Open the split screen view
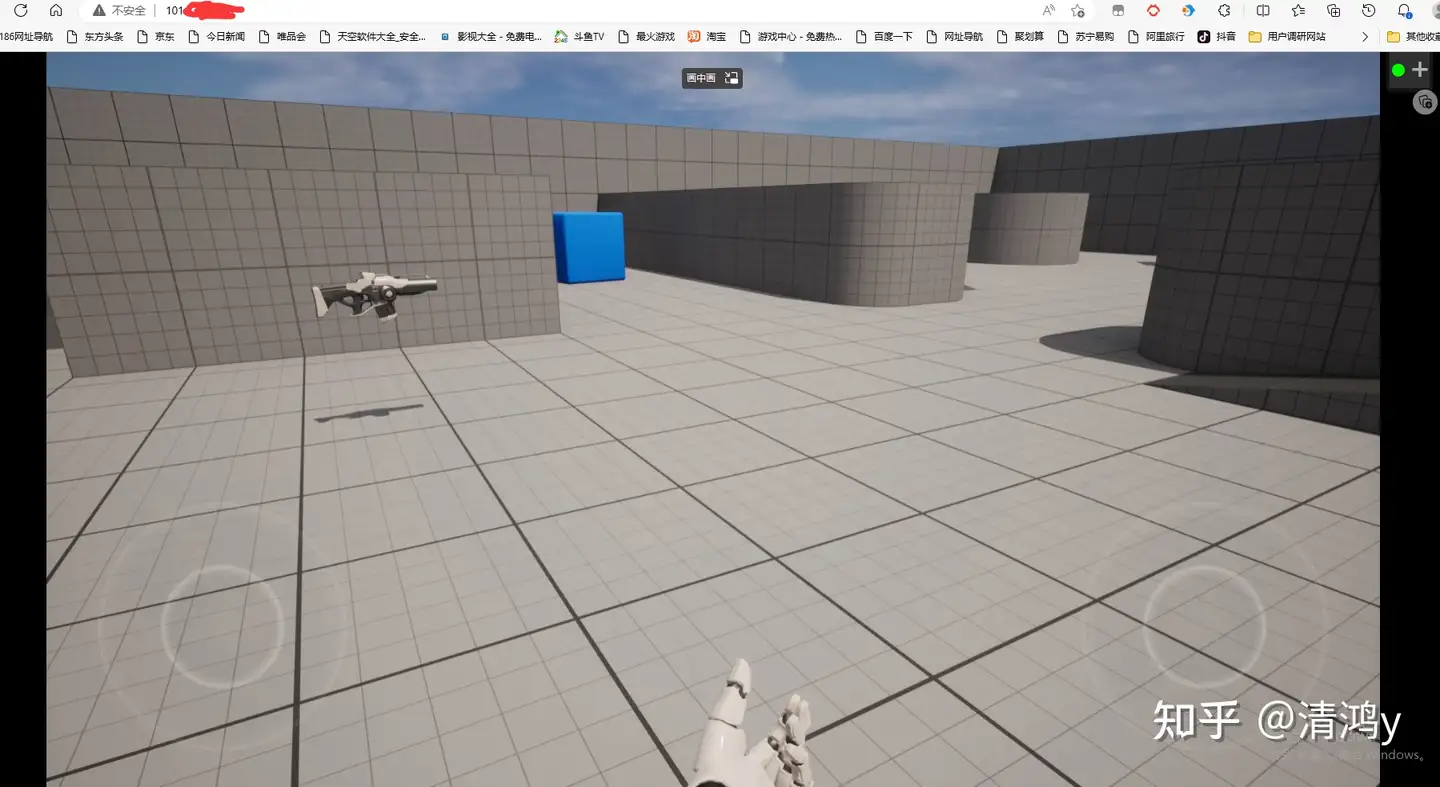Viewport: 1440px width, 787px height. click(1263, 10)
